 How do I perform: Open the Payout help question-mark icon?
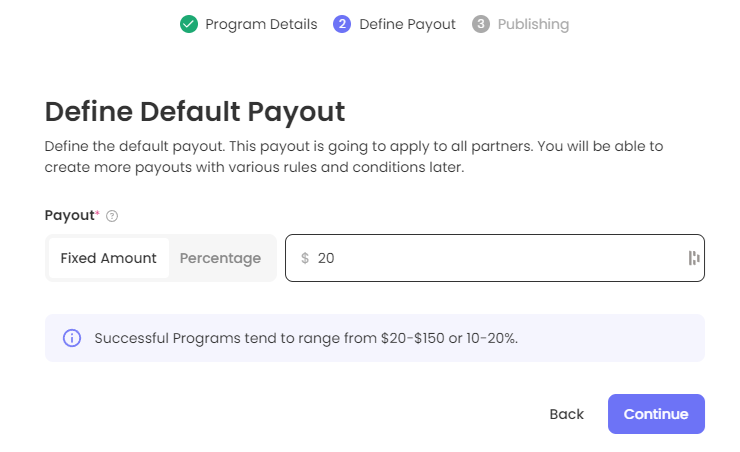(112, 216)
